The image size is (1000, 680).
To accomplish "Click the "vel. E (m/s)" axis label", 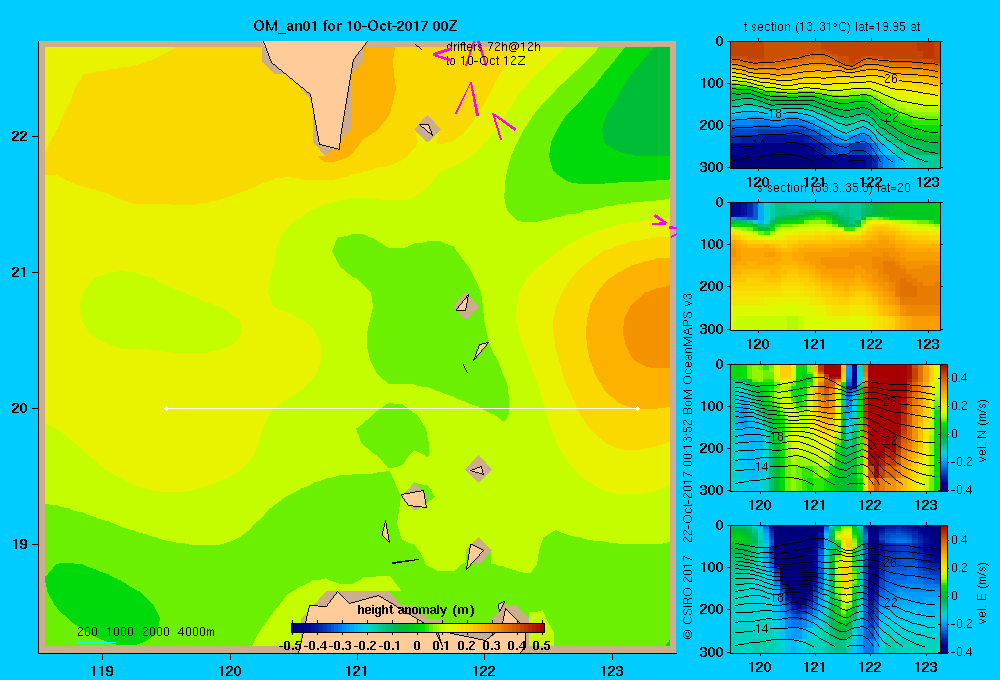I will [982, 592].
